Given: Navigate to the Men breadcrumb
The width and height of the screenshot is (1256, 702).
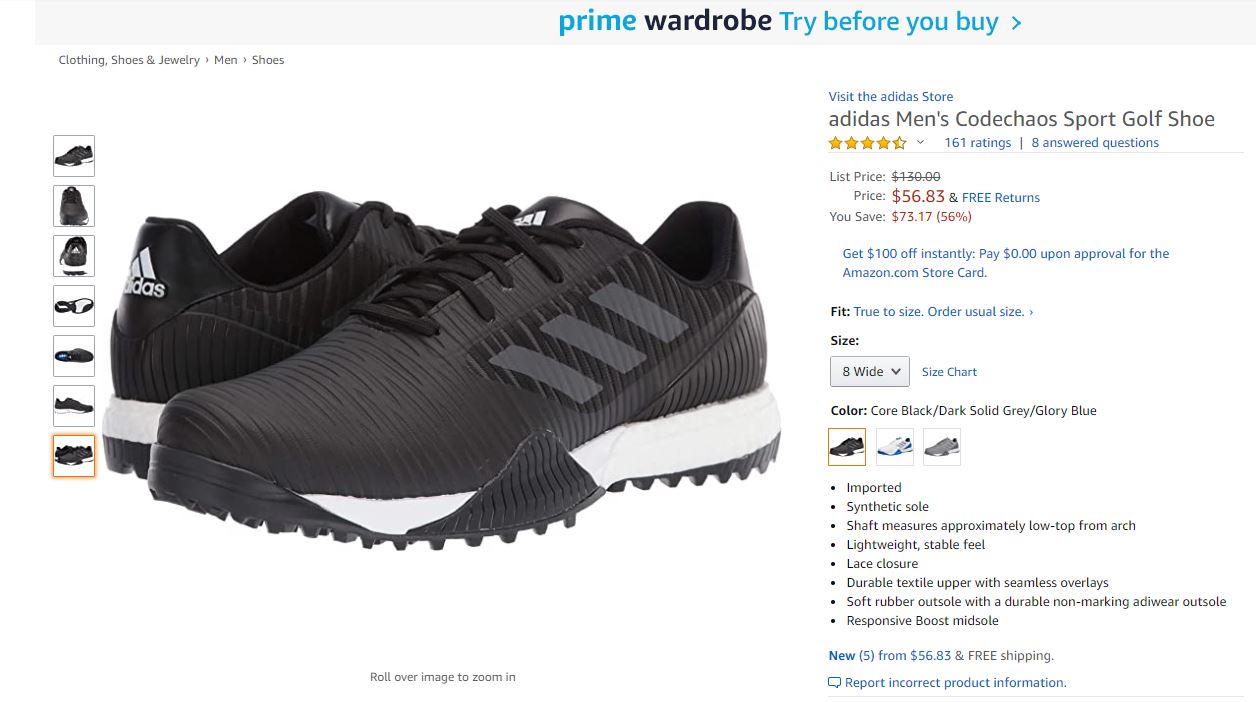Looking at the screenshot, I should (x=226, y=60).
